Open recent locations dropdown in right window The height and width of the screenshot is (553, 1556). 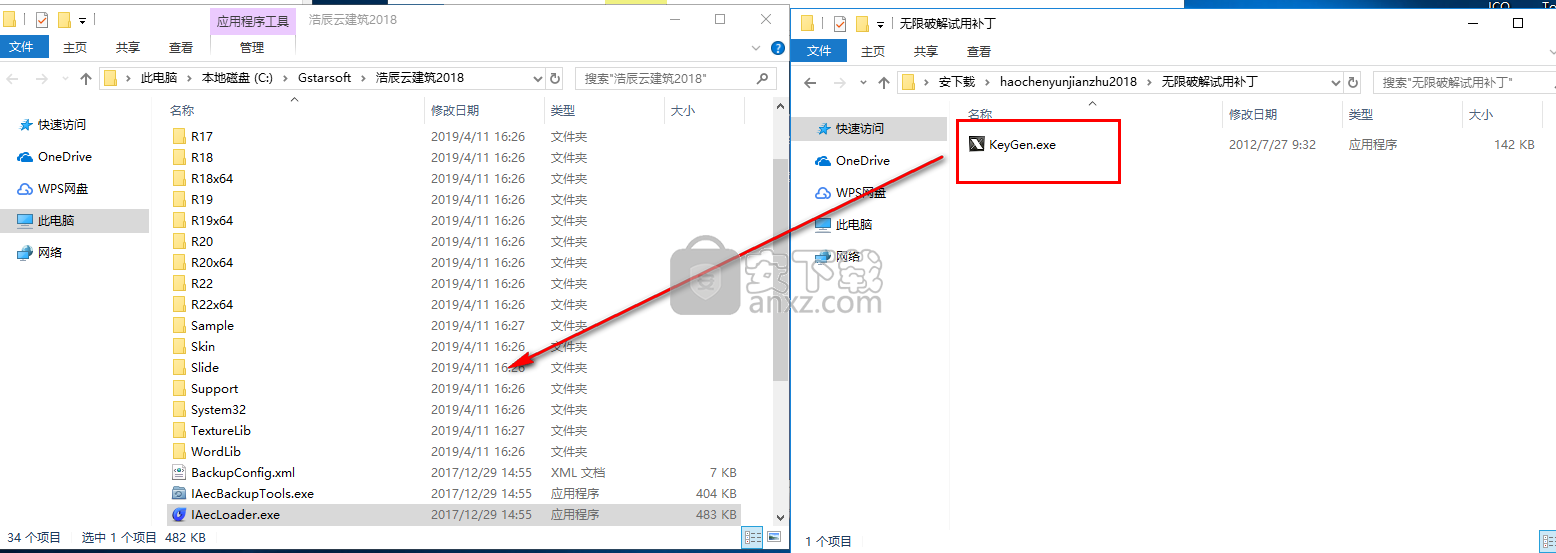click(865, 83)
